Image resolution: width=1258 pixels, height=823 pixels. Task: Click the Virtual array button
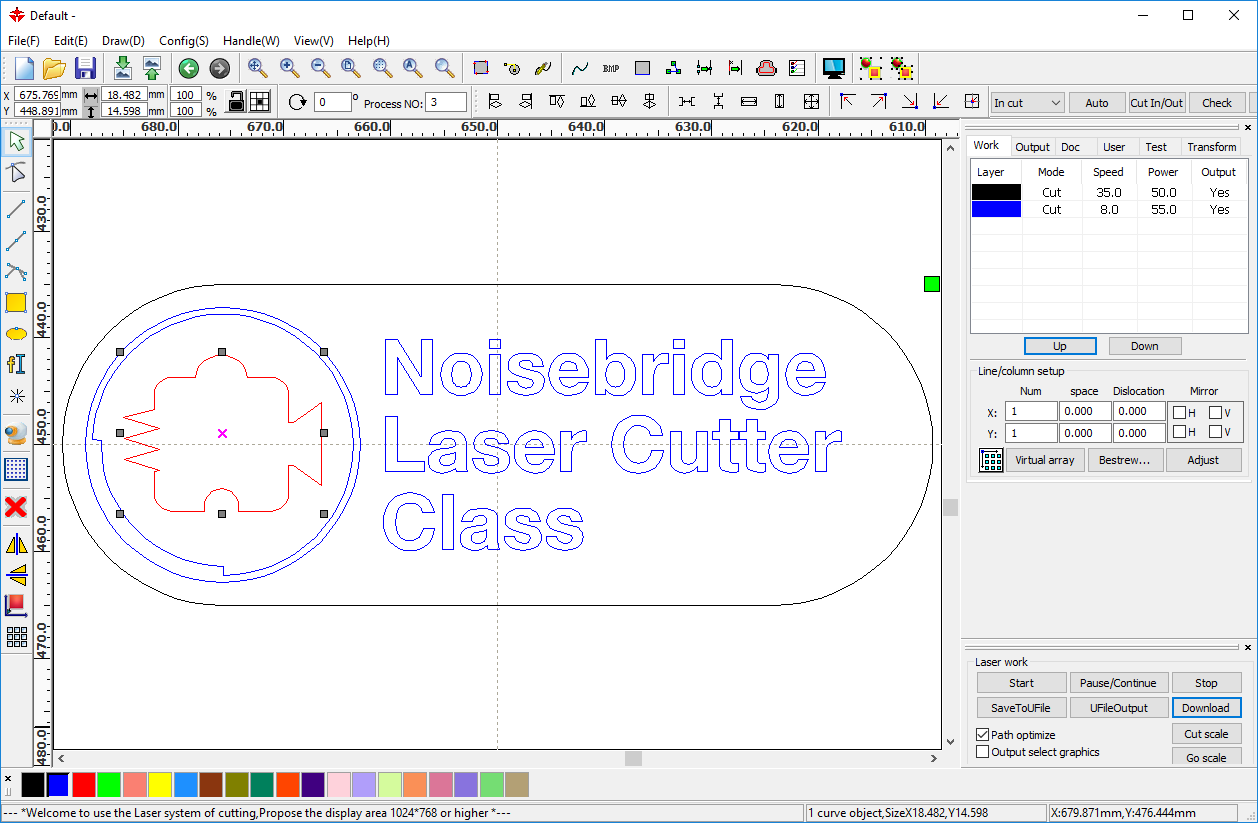[1044, 460]
